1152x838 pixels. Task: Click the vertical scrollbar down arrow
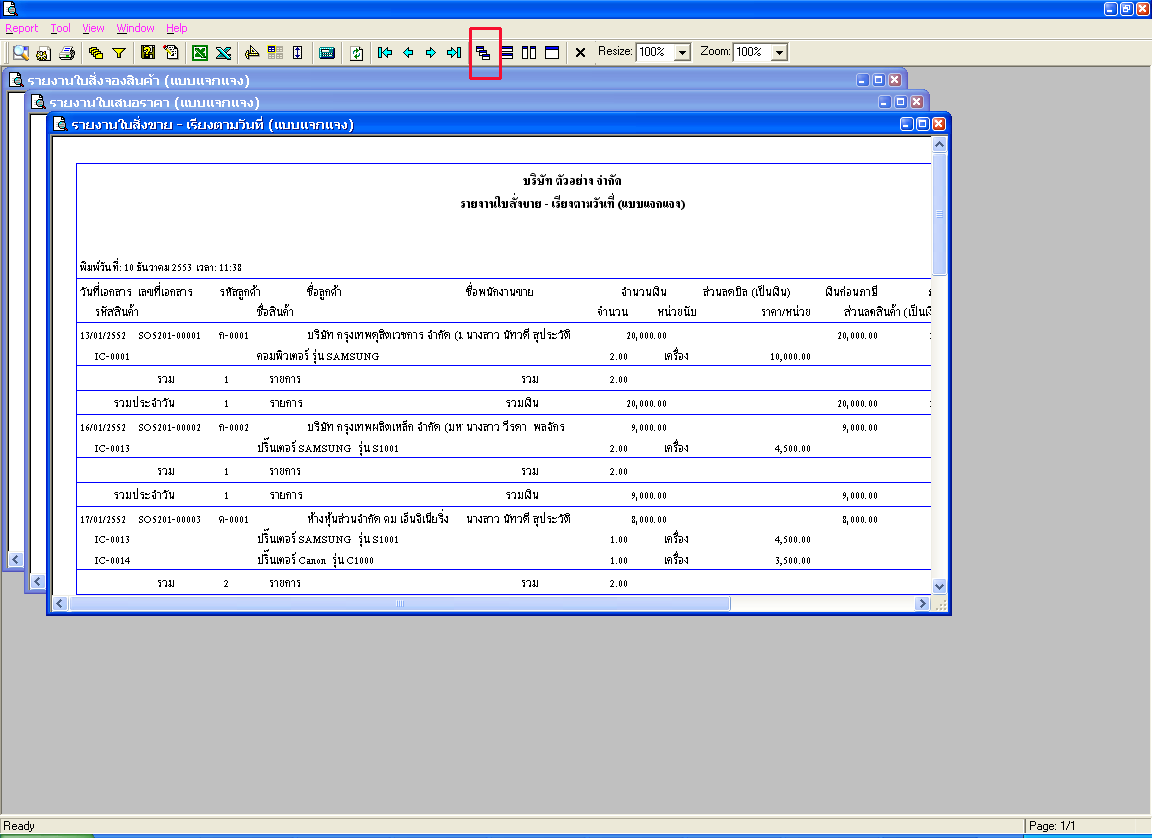pyautogui.click(x=940, y=586)
